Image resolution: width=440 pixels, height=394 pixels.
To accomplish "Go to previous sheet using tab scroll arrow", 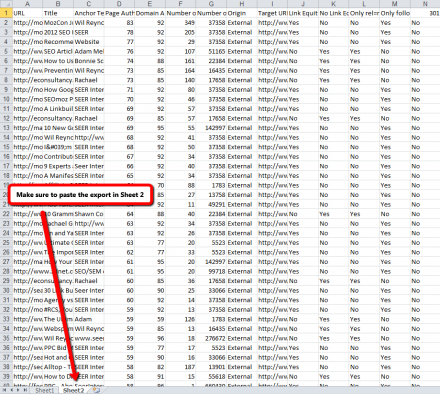I will (x=12, y=390).
